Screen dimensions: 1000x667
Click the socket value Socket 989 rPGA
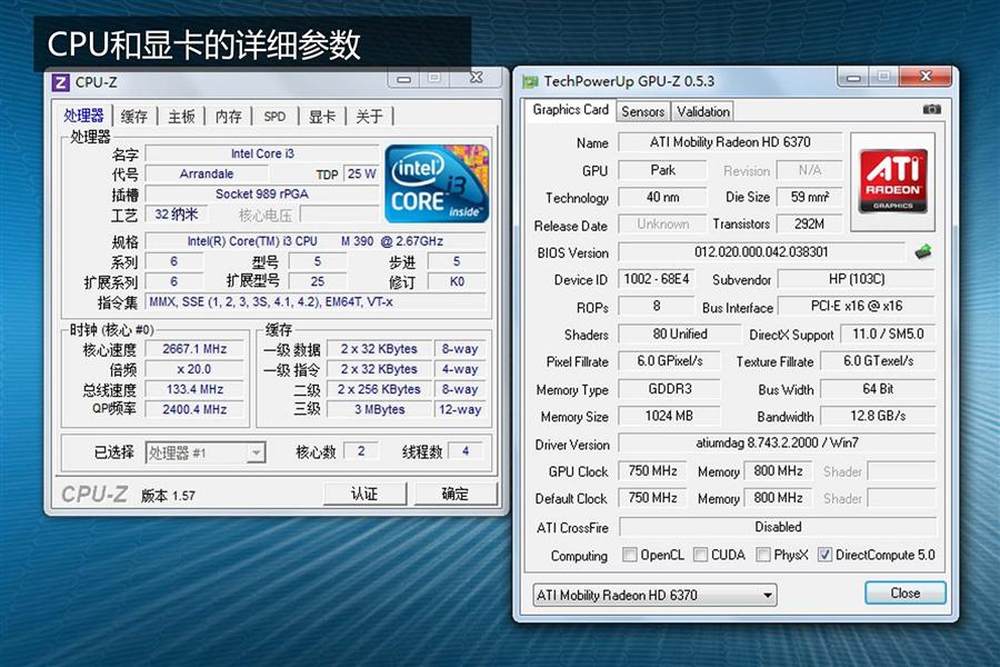click(x=262, y=194)
